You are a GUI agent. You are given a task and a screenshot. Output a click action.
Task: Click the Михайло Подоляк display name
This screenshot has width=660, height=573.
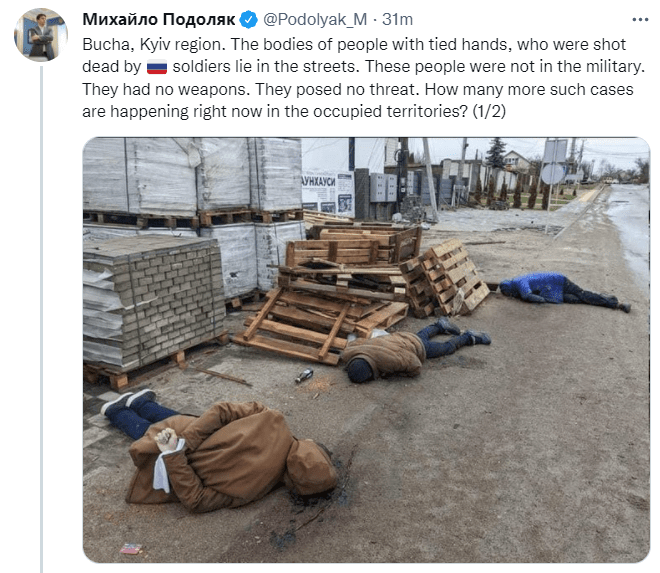159,19
